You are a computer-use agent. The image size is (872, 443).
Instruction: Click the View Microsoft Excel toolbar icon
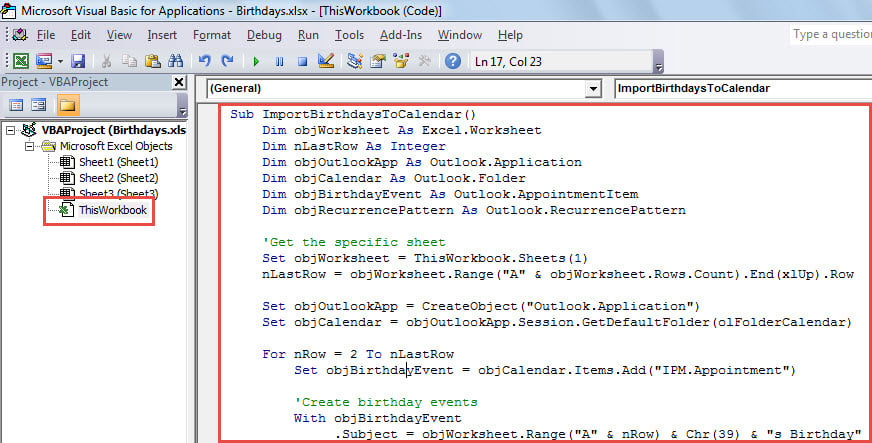21,61
